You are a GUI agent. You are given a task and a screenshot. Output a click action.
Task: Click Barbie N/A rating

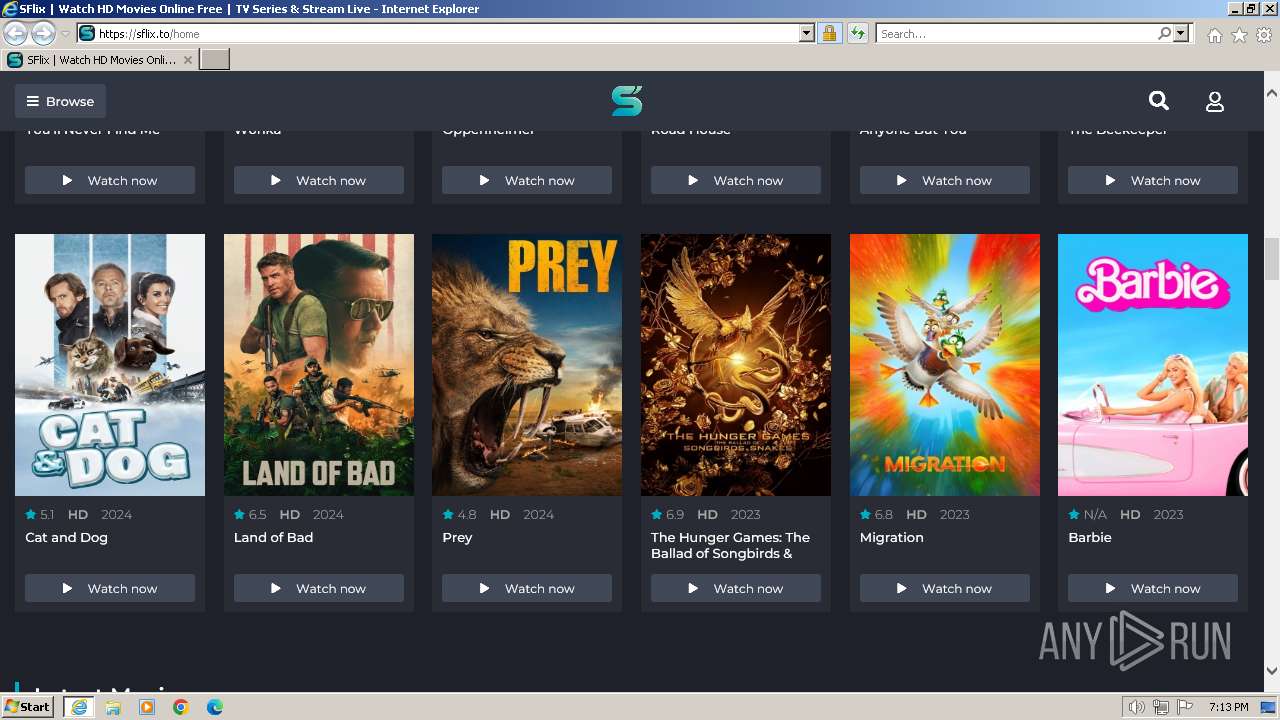pos(1088,514)
